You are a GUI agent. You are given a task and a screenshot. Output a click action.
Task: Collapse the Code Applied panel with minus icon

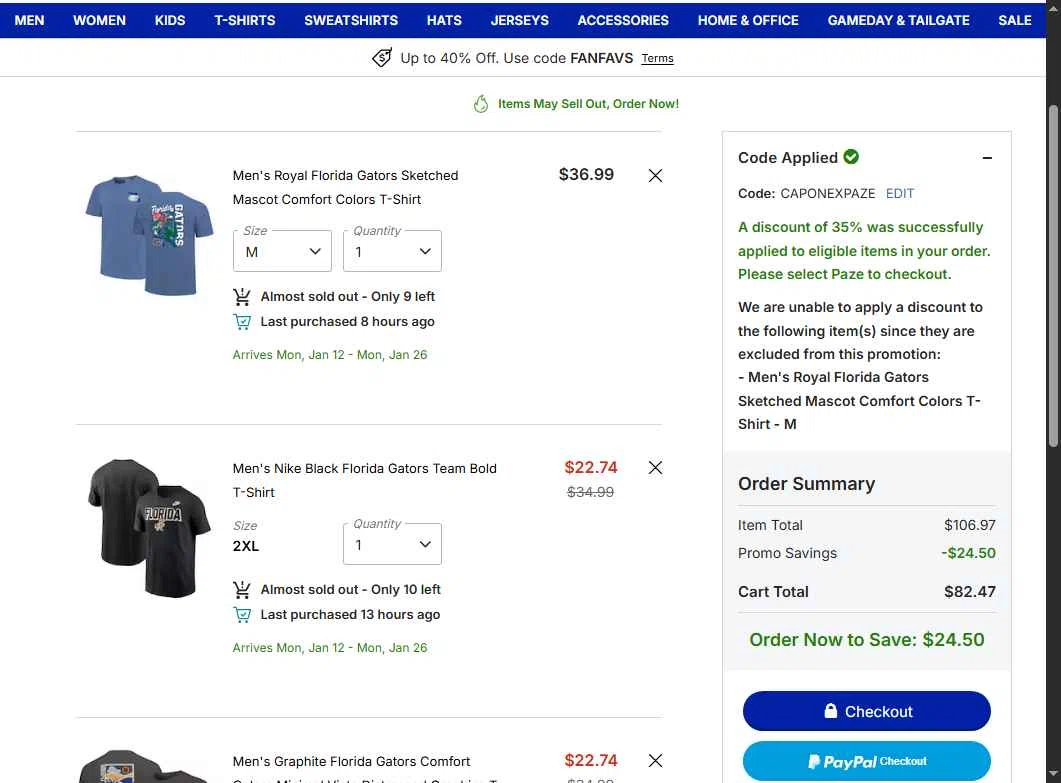pos(987,158)
